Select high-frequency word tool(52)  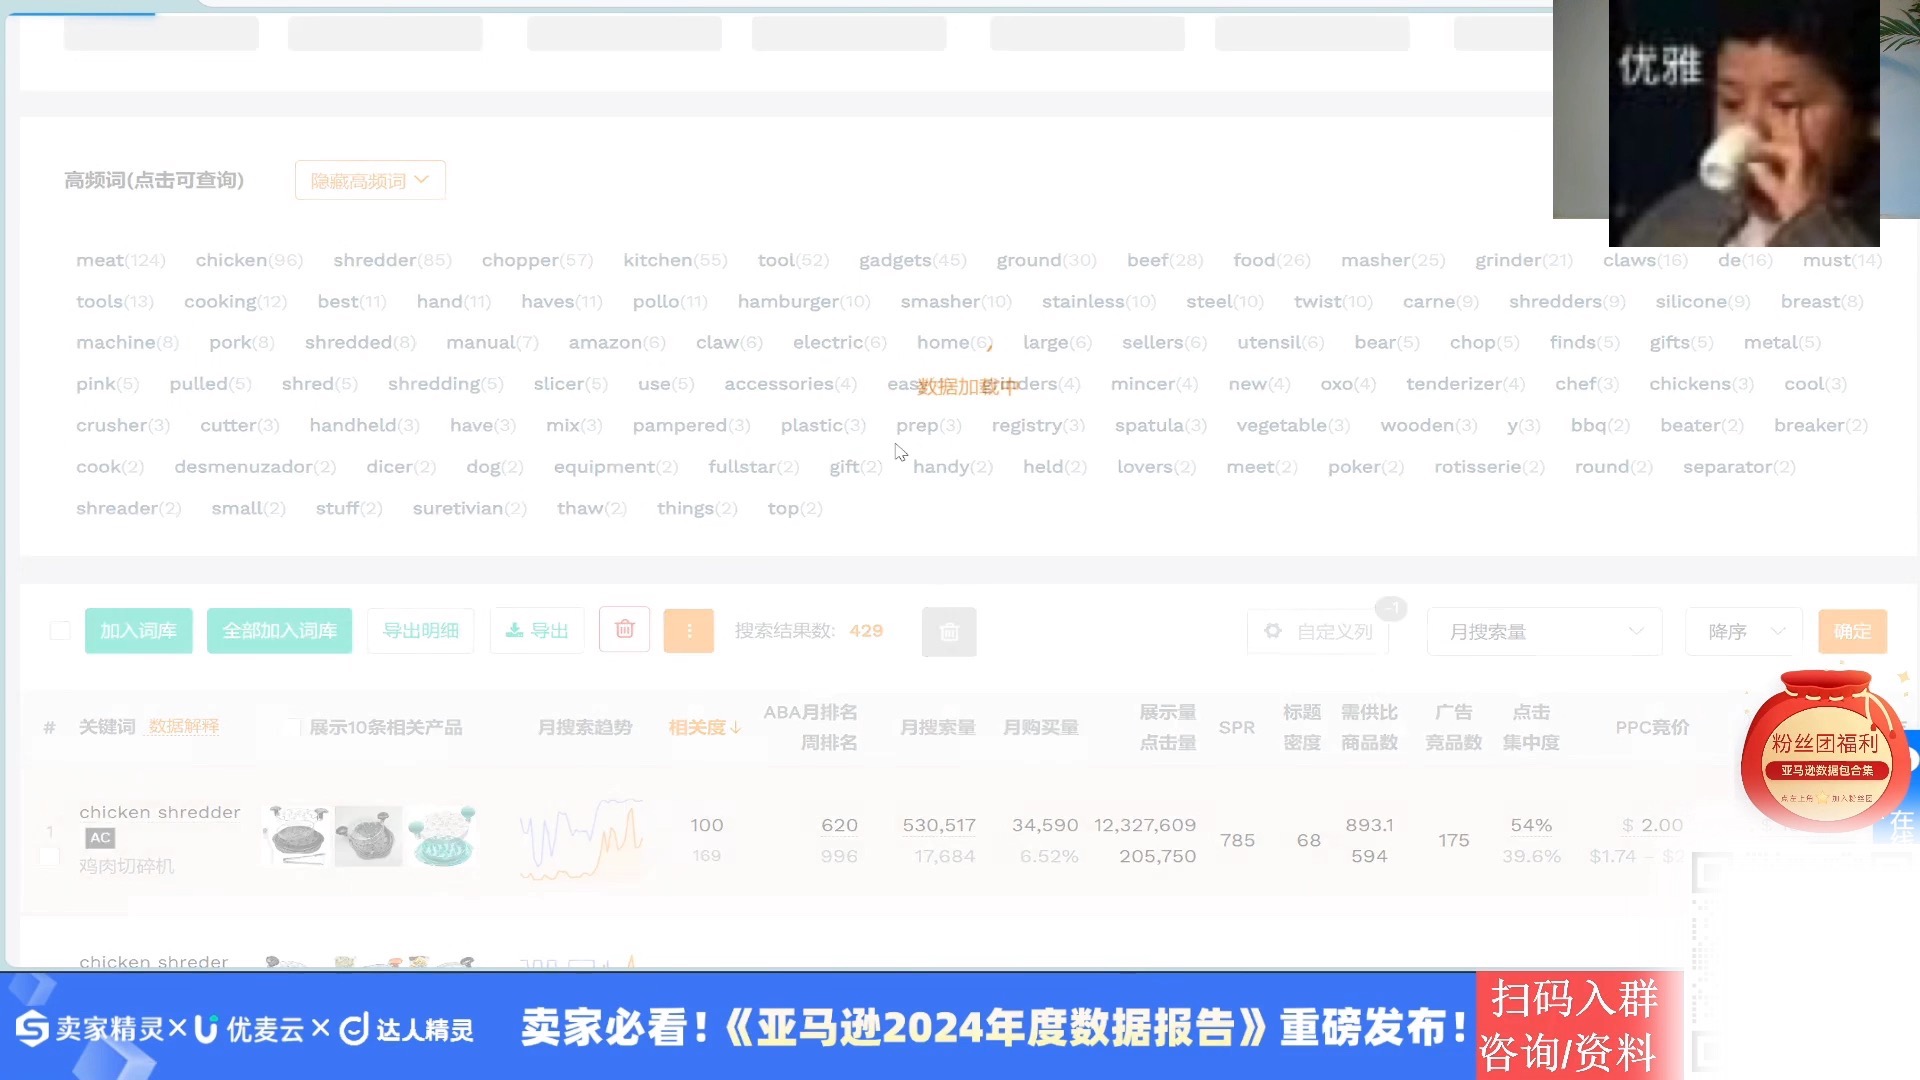(x=793, y=260)
